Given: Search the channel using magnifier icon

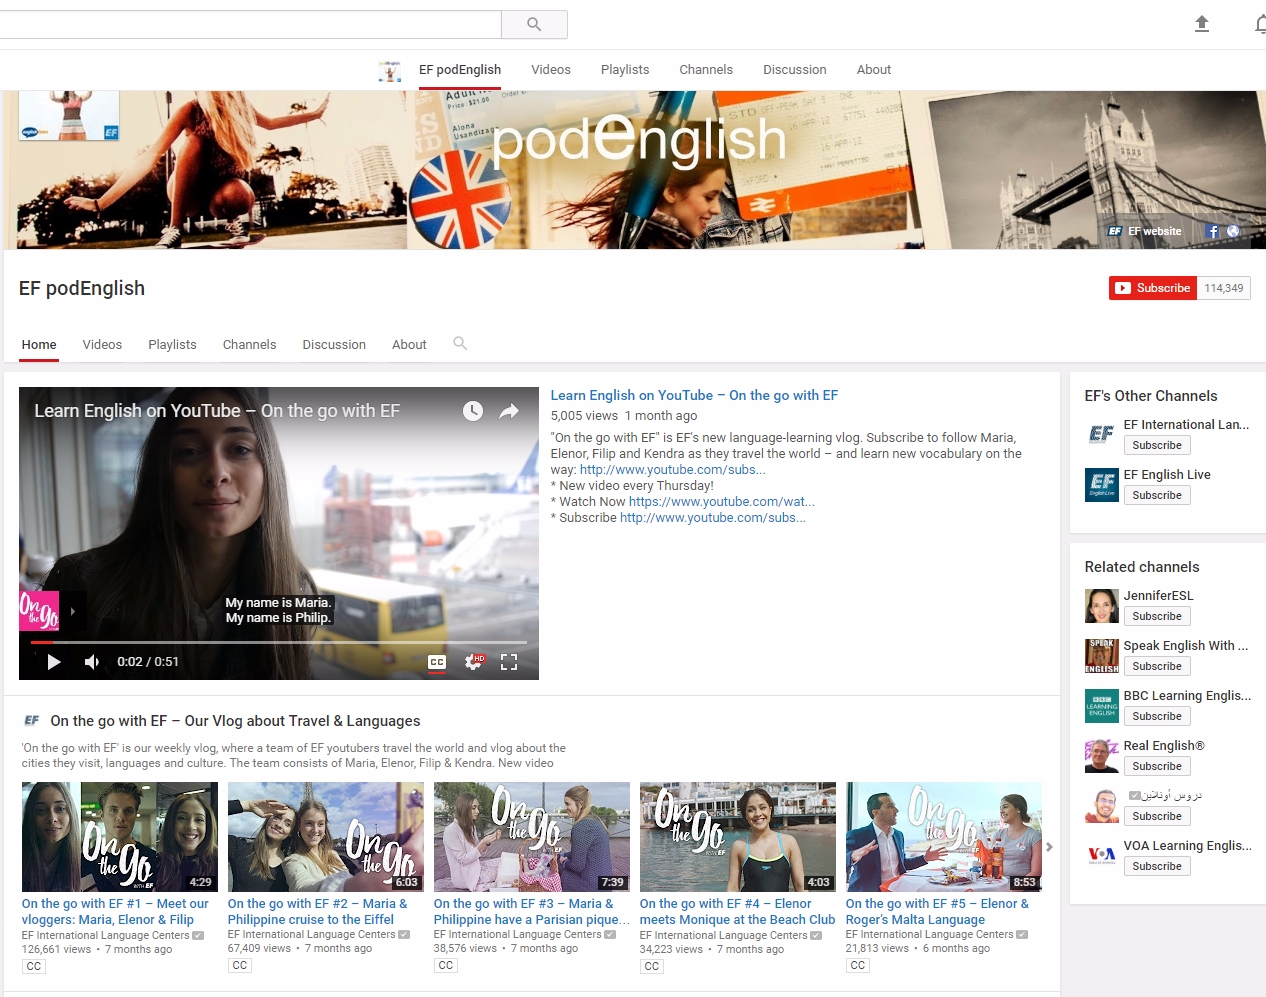Looking at the screenshot, I should [x=460, y=343].
